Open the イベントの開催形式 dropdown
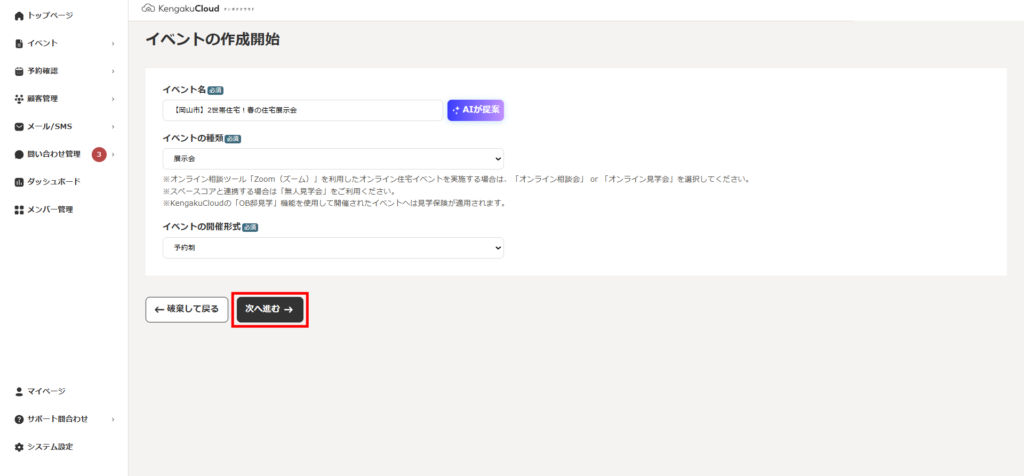1024x476 pixels. click(333, 247)
